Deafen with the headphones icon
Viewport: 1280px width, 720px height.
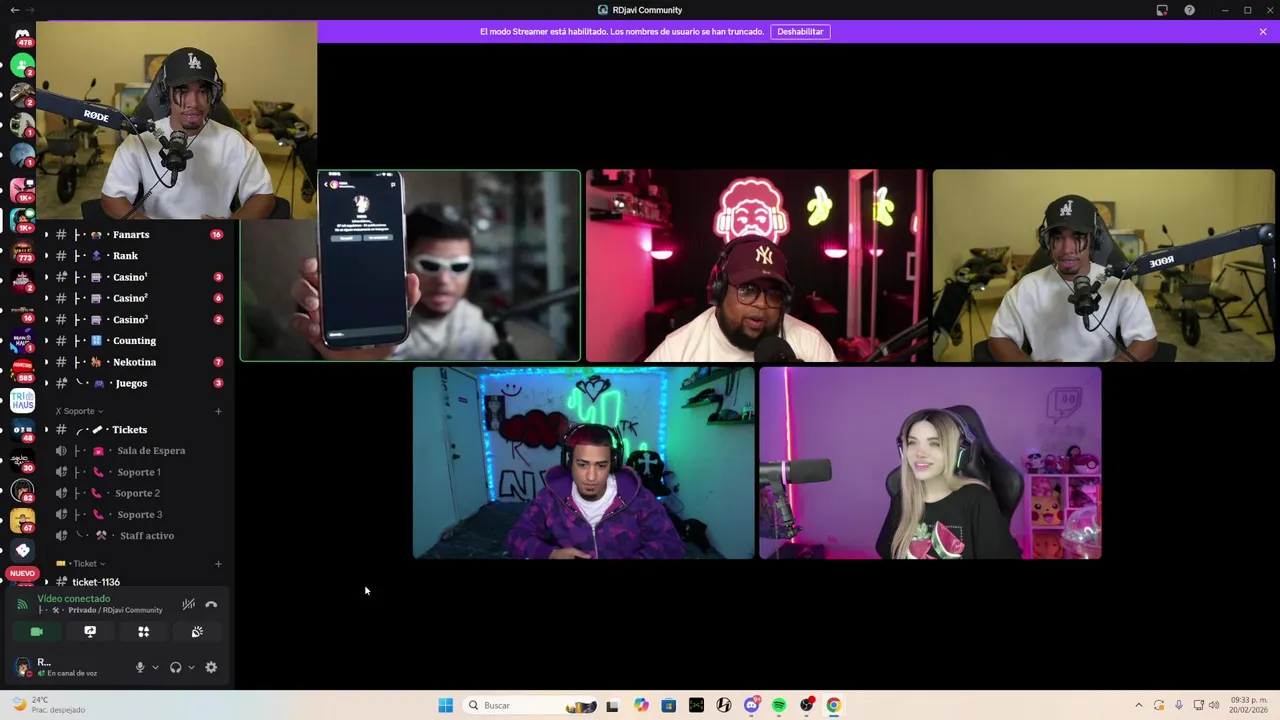(x=176, y=667)
